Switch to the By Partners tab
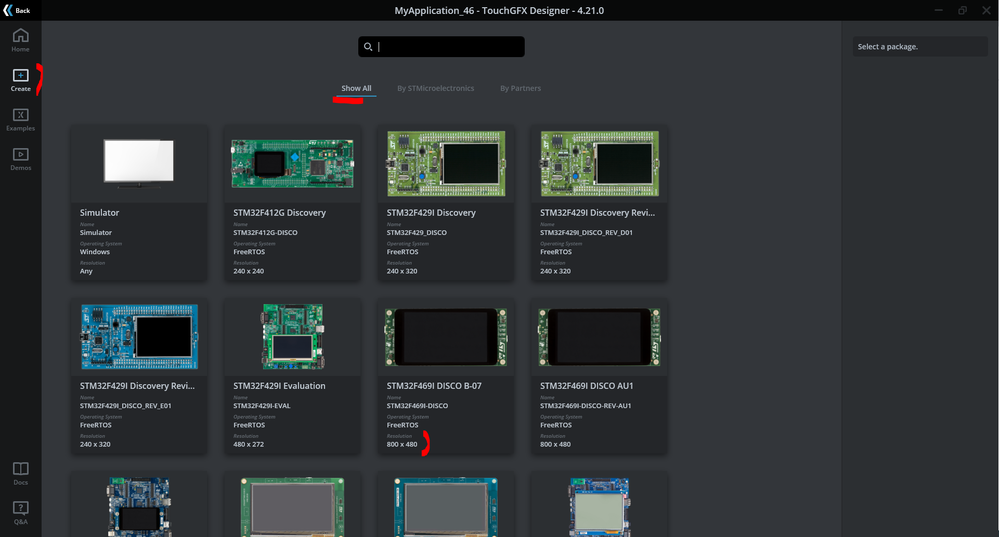999x537 pixels. (x=521, y=89)
